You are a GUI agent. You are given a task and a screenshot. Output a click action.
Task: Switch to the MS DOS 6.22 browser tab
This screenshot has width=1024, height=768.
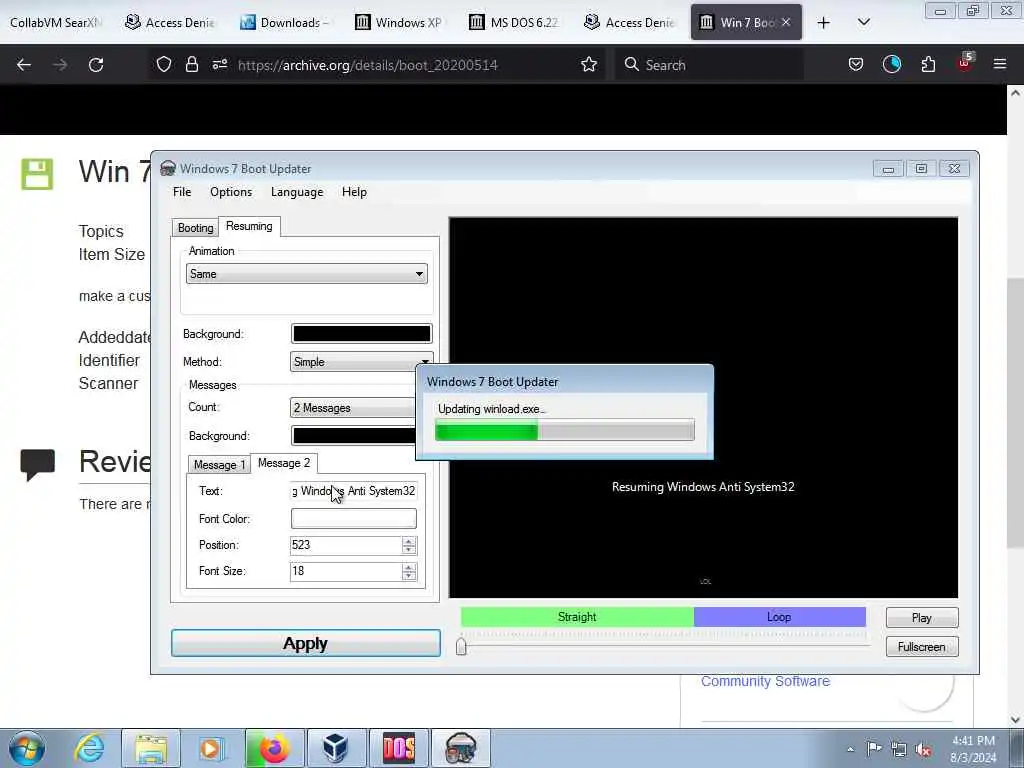[514, 22]
